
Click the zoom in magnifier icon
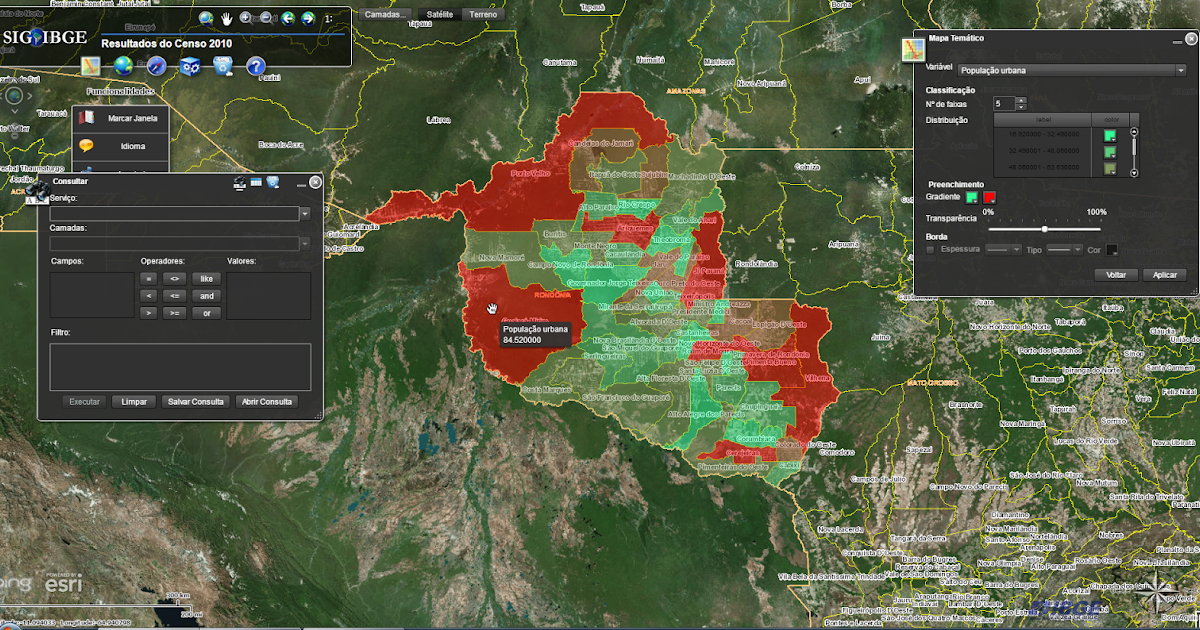point(245,17)
